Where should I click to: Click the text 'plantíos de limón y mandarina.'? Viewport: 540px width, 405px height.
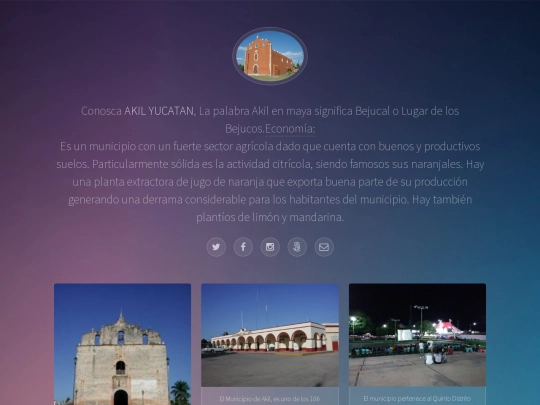tap(270, 218)
